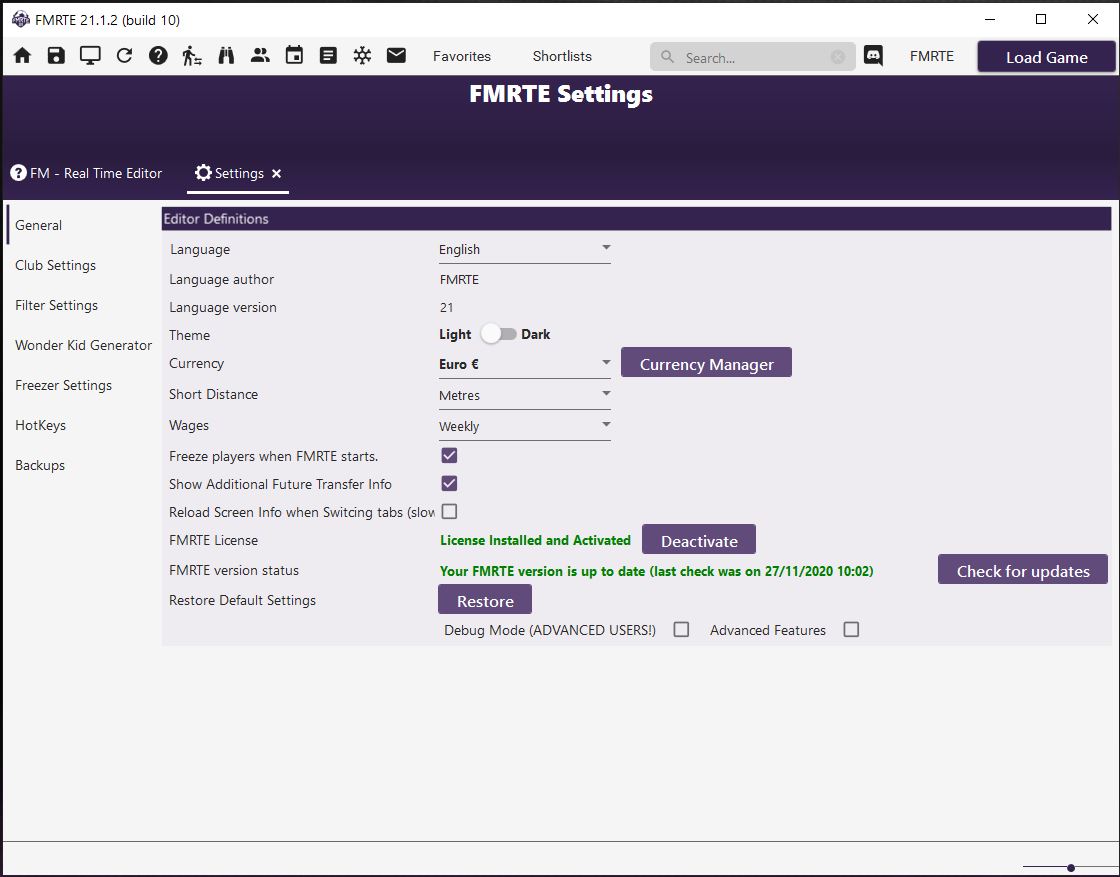This screenshot has height=877, width=1120.
Task: Click the snowflake freezer icon
Action: (362, 56)
